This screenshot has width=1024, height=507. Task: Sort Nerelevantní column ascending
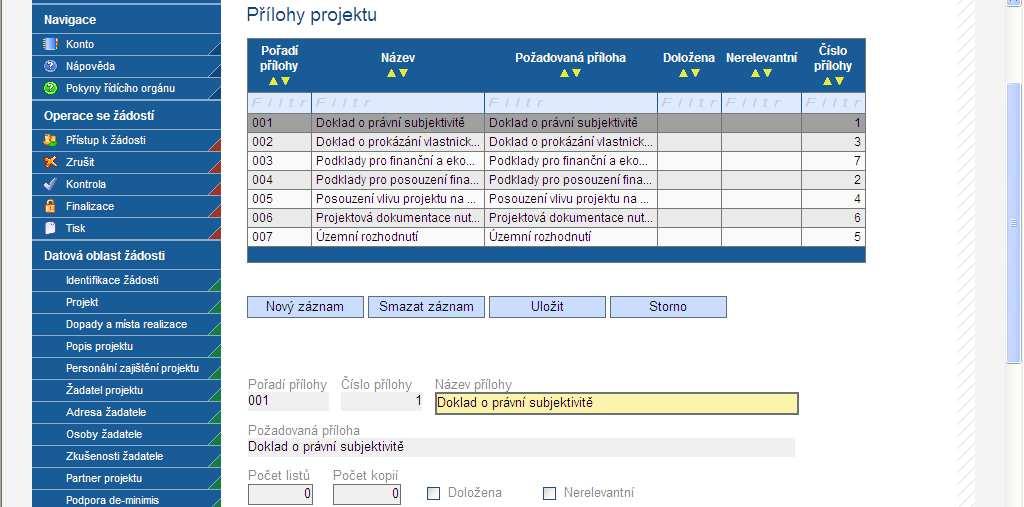click(756, 73)
